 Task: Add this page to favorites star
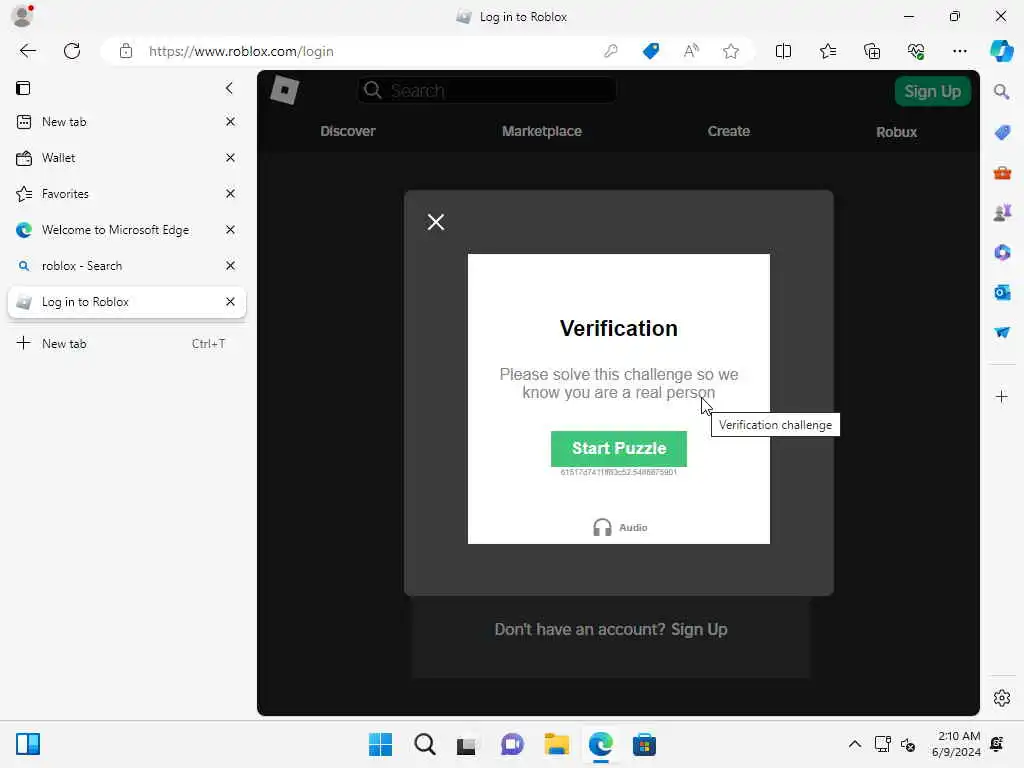[x=731, y=51]
